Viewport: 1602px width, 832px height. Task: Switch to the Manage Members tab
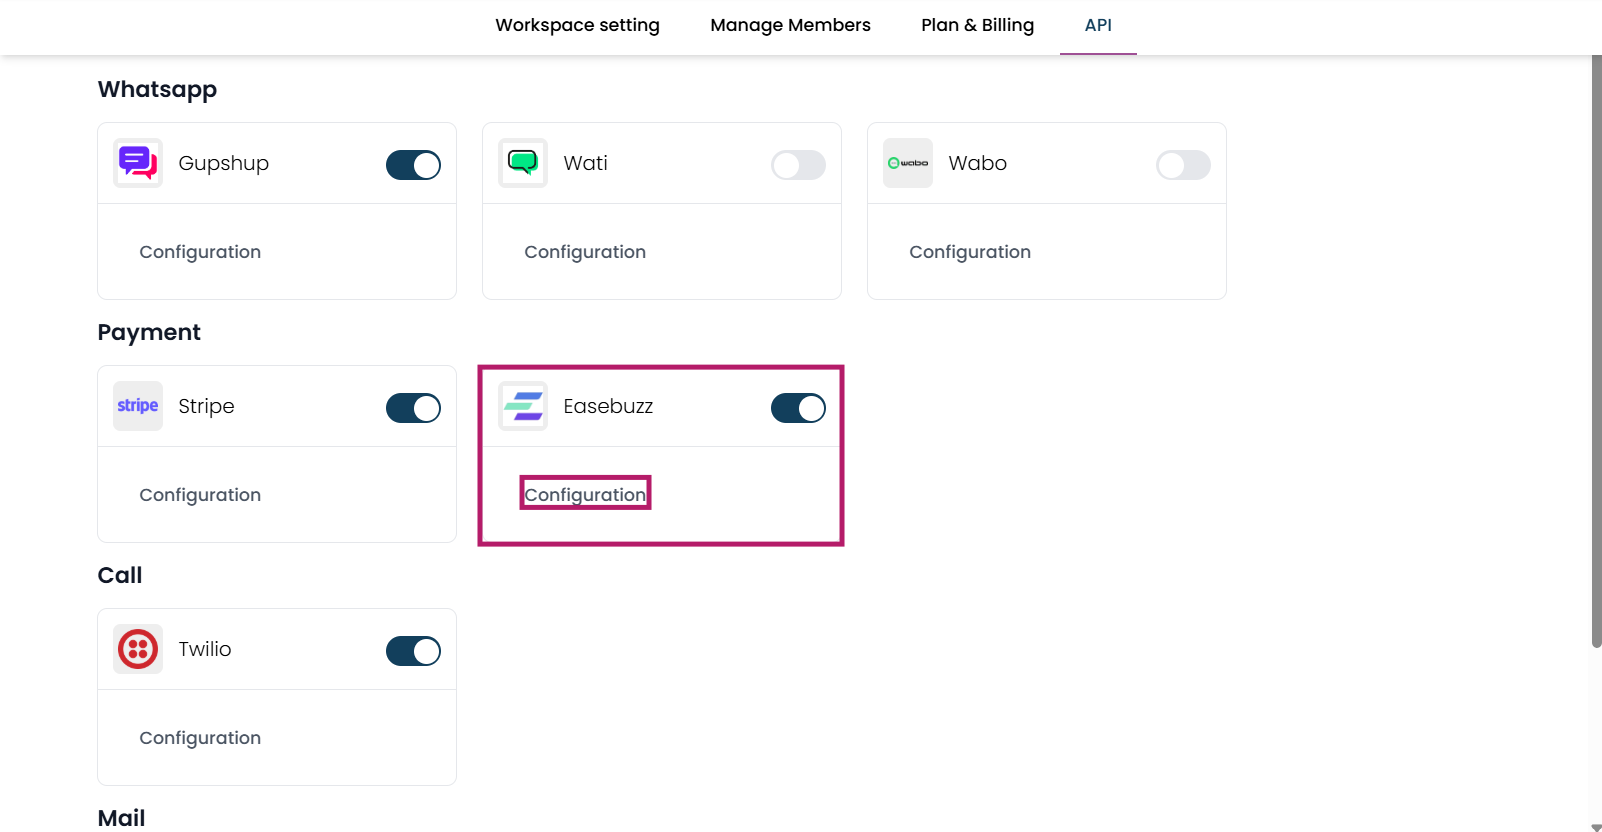[x=790, y=25]
